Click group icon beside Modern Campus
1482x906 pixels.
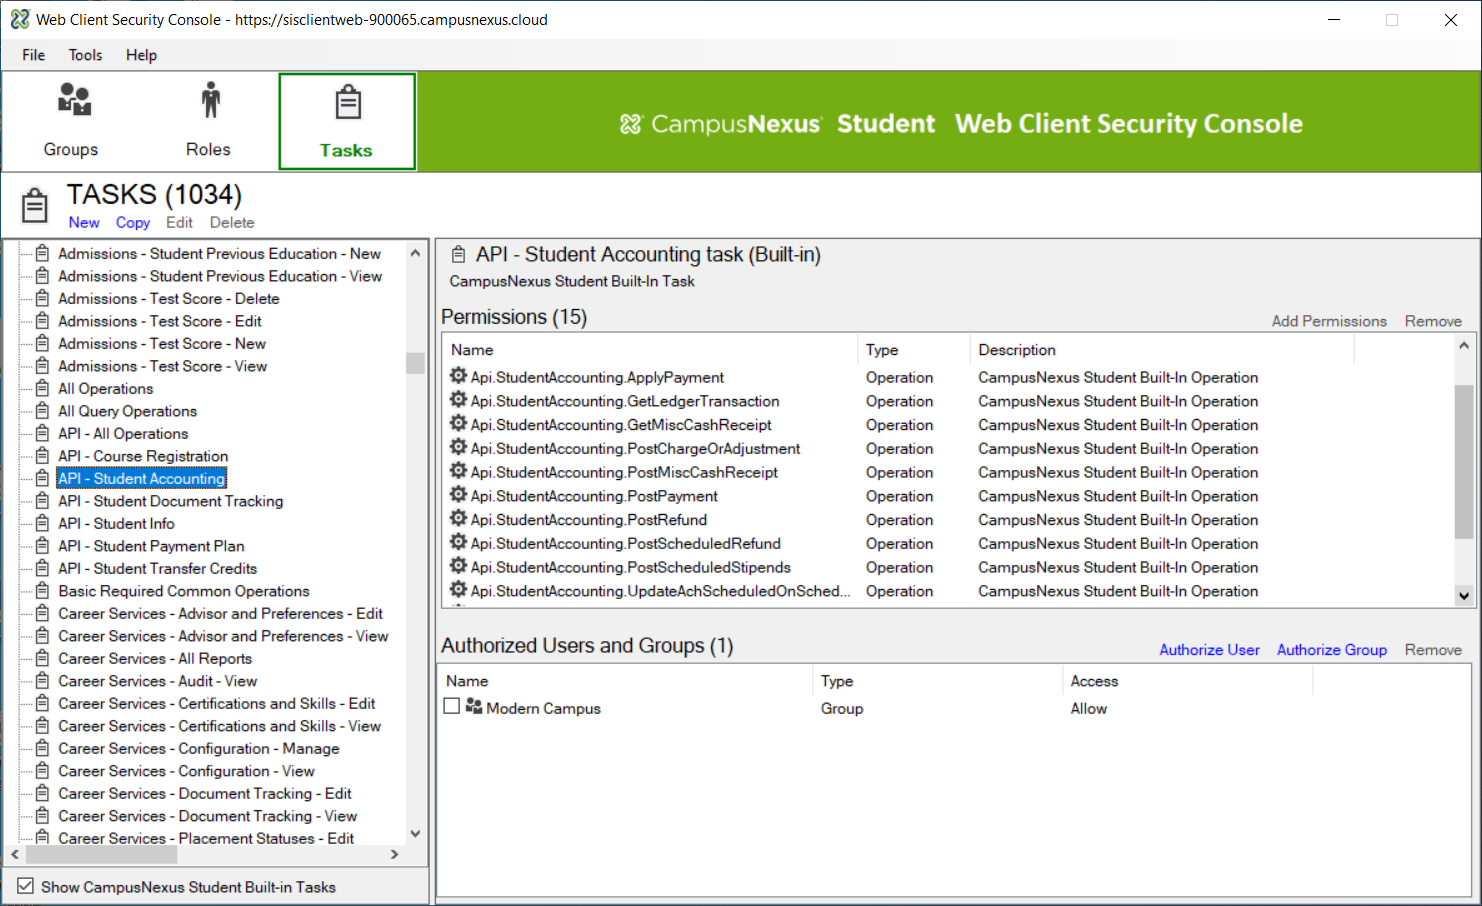[474, 706]
